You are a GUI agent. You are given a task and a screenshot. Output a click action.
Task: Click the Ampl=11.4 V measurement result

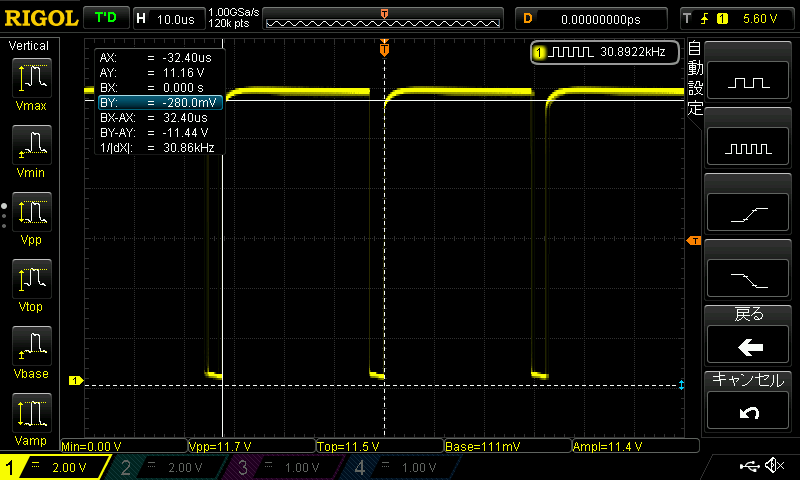(x=636, y=446)
